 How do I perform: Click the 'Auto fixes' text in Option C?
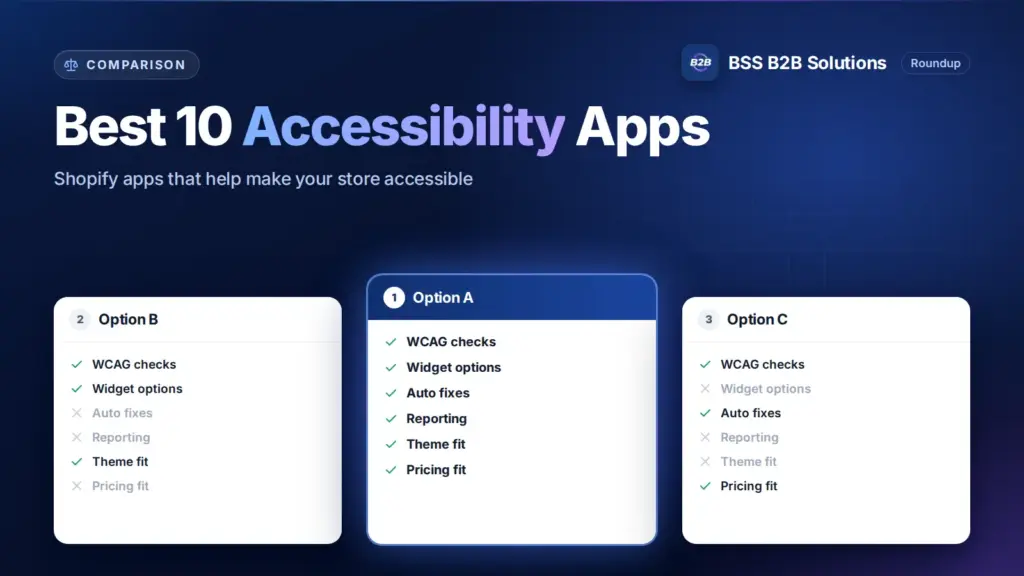click(750, 413)
